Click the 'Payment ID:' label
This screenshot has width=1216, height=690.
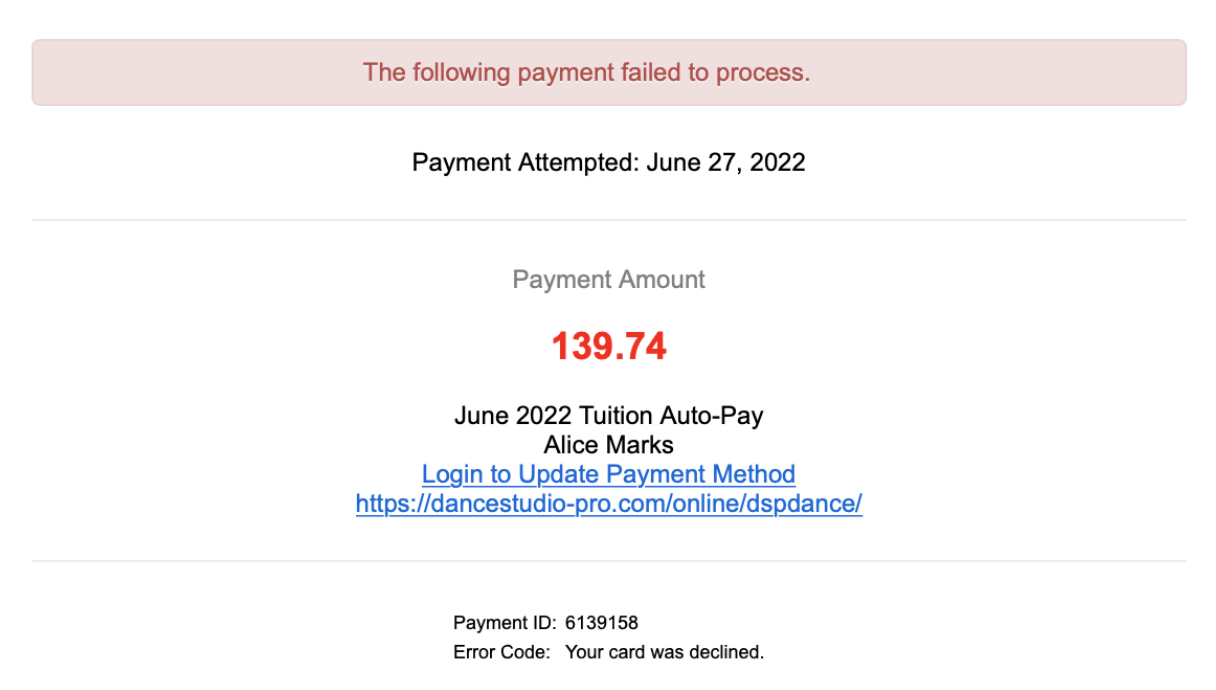point(504,623)
